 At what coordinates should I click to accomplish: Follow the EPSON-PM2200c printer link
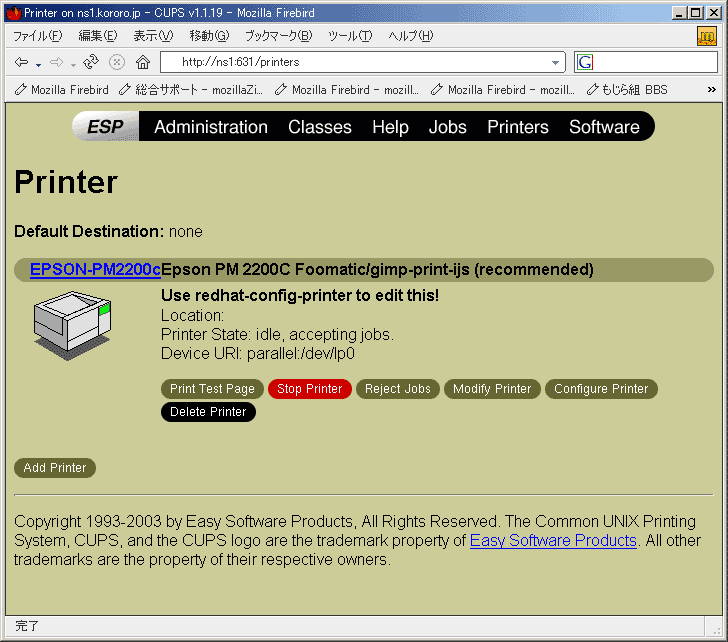[x=95, y=269]
